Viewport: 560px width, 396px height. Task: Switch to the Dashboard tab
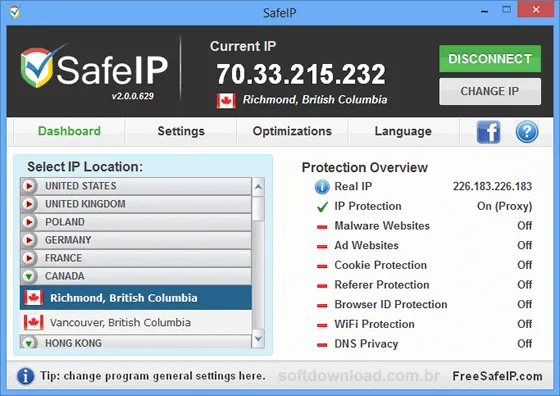click(x=69, y=131)
